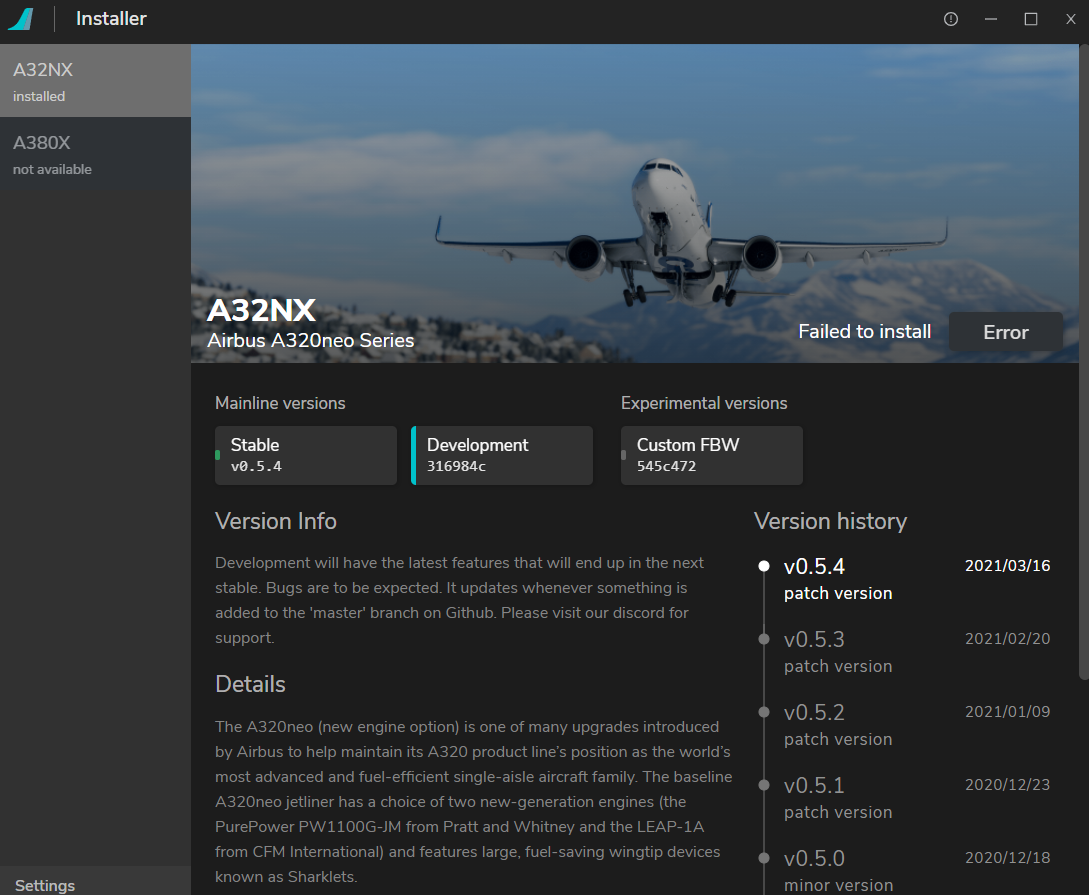Open Settings at the sidebar bottom

pos(95,882)
